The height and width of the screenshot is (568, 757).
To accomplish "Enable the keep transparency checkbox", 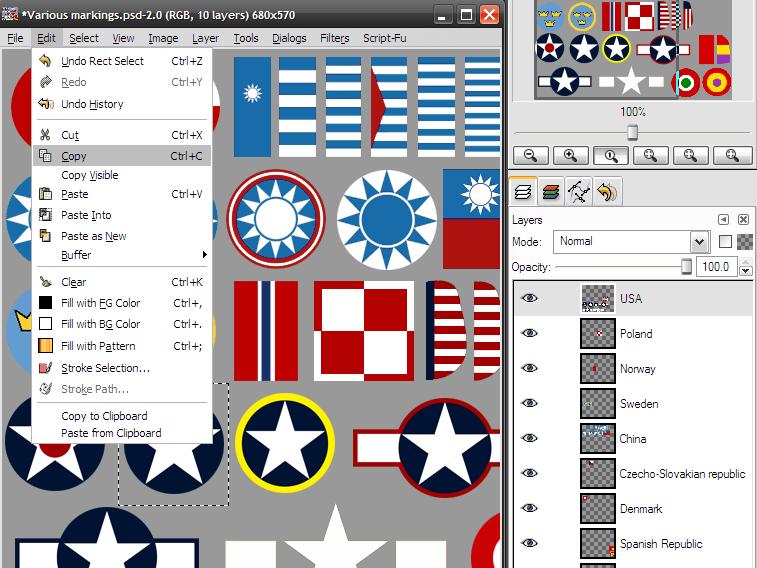I will click(x=725, y=241).
